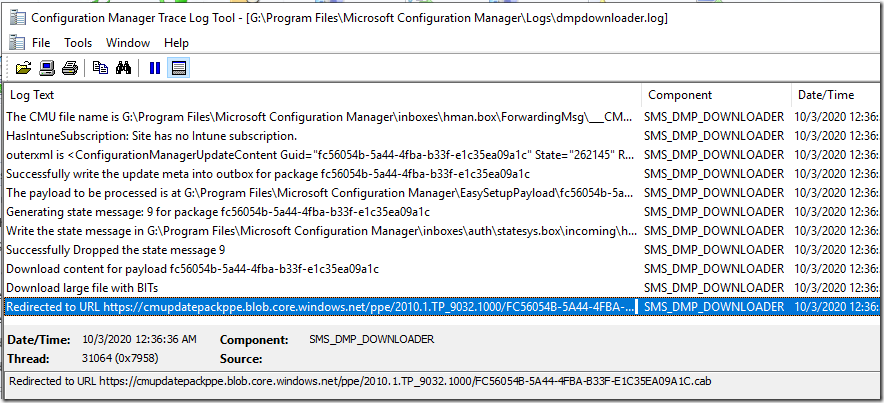Click the Open log file icon
The image size is (884, 403).
click(23, 68)
